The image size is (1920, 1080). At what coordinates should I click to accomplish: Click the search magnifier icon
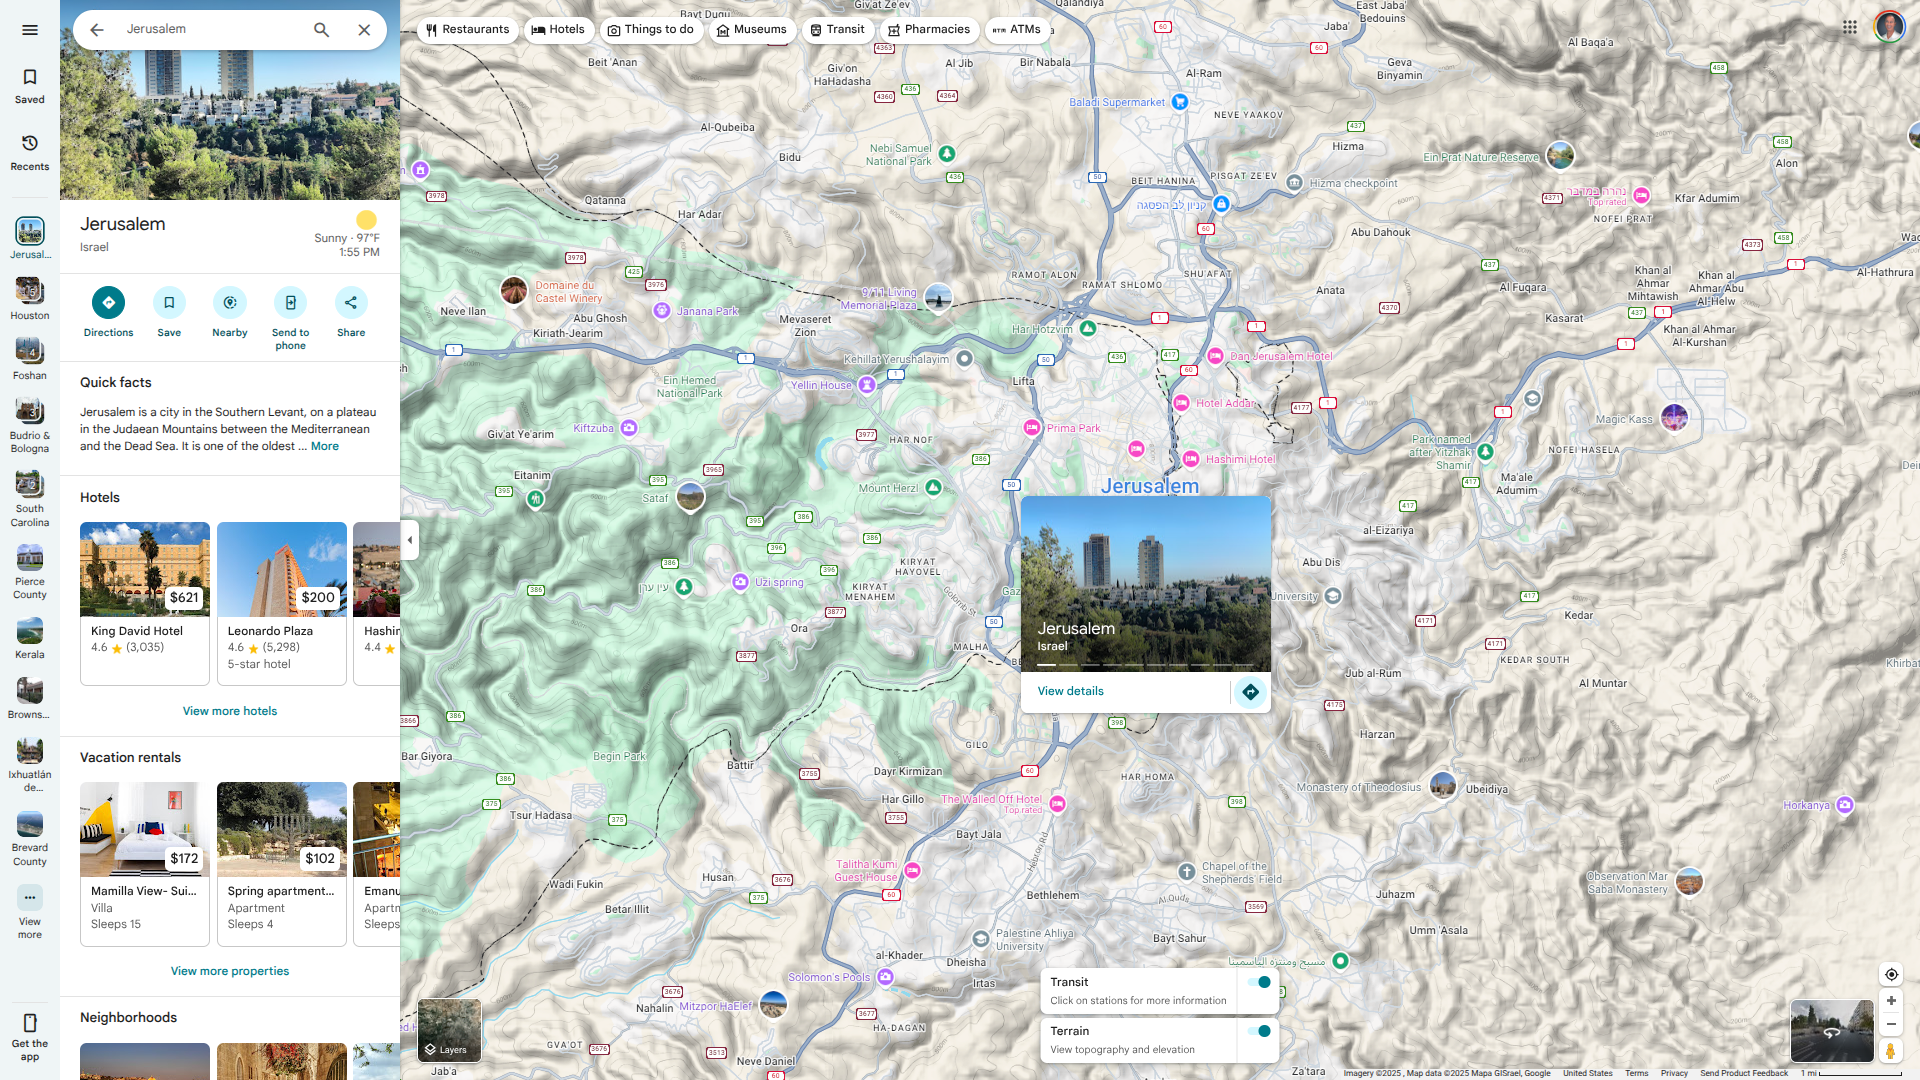tap(321, 30)
